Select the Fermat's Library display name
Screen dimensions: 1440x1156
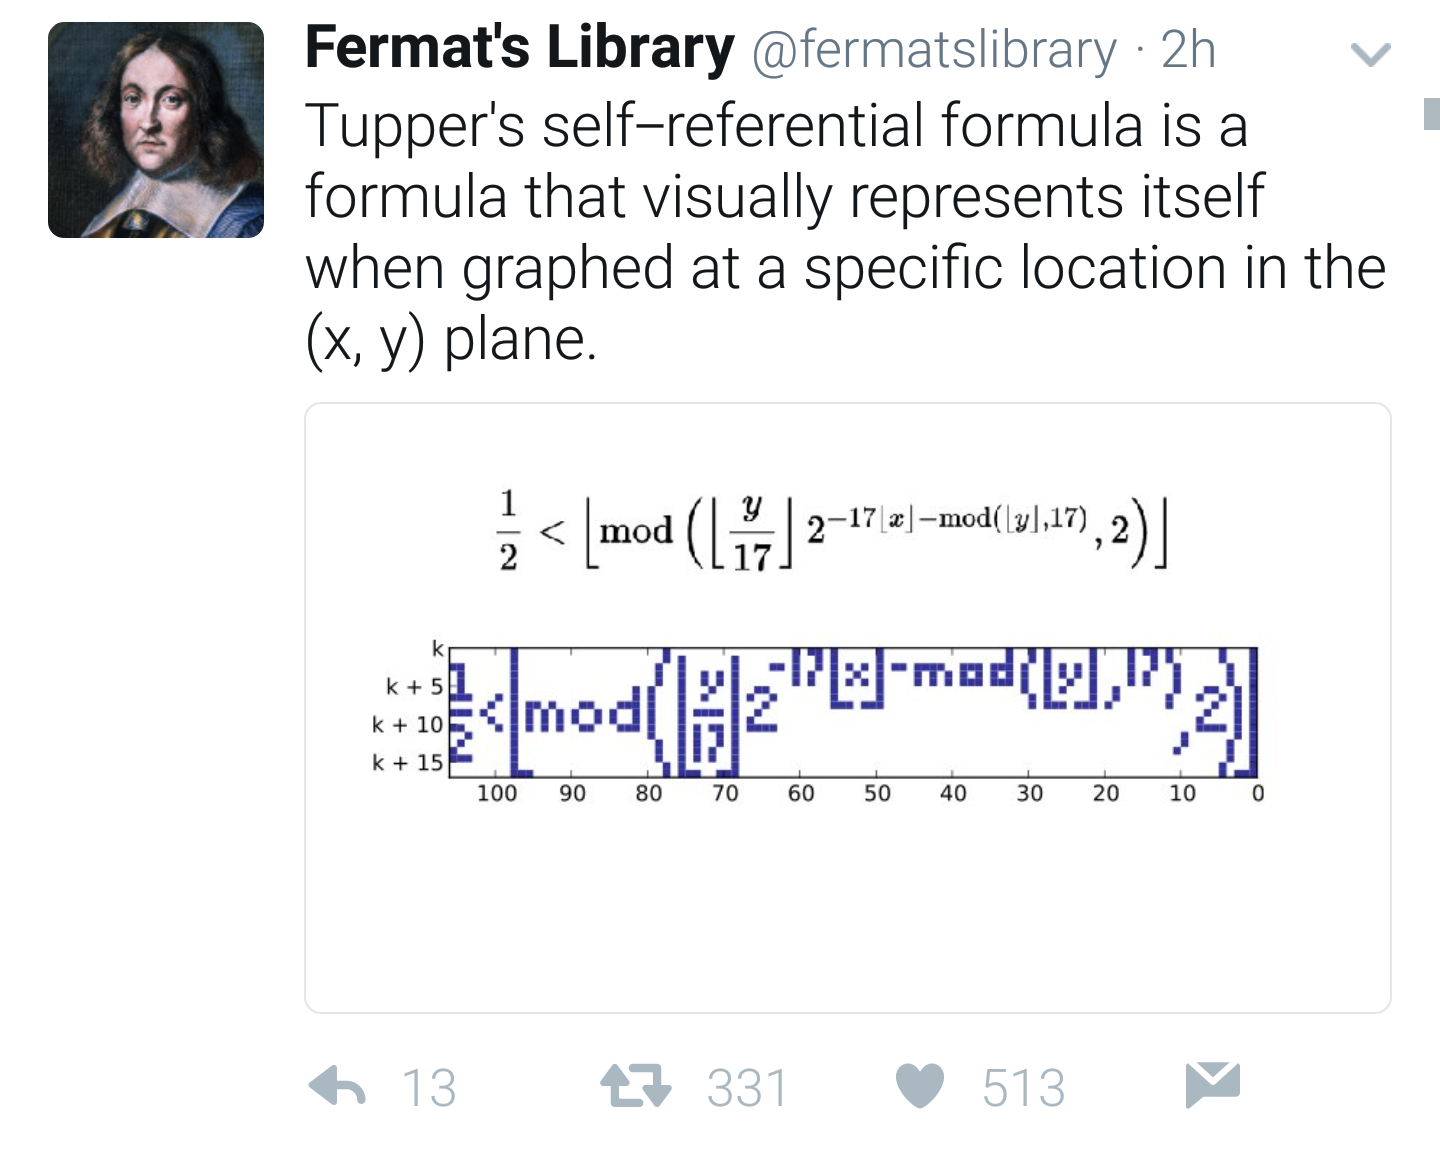click(x=516, y=48)
